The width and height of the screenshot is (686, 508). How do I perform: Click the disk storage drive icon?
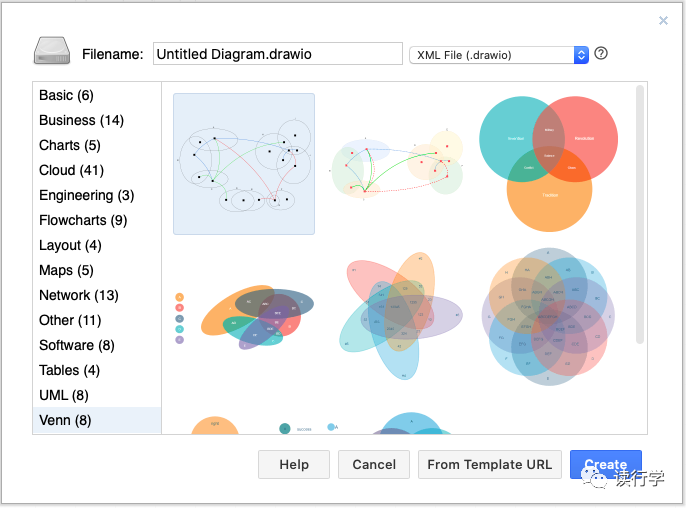(52, 51)
